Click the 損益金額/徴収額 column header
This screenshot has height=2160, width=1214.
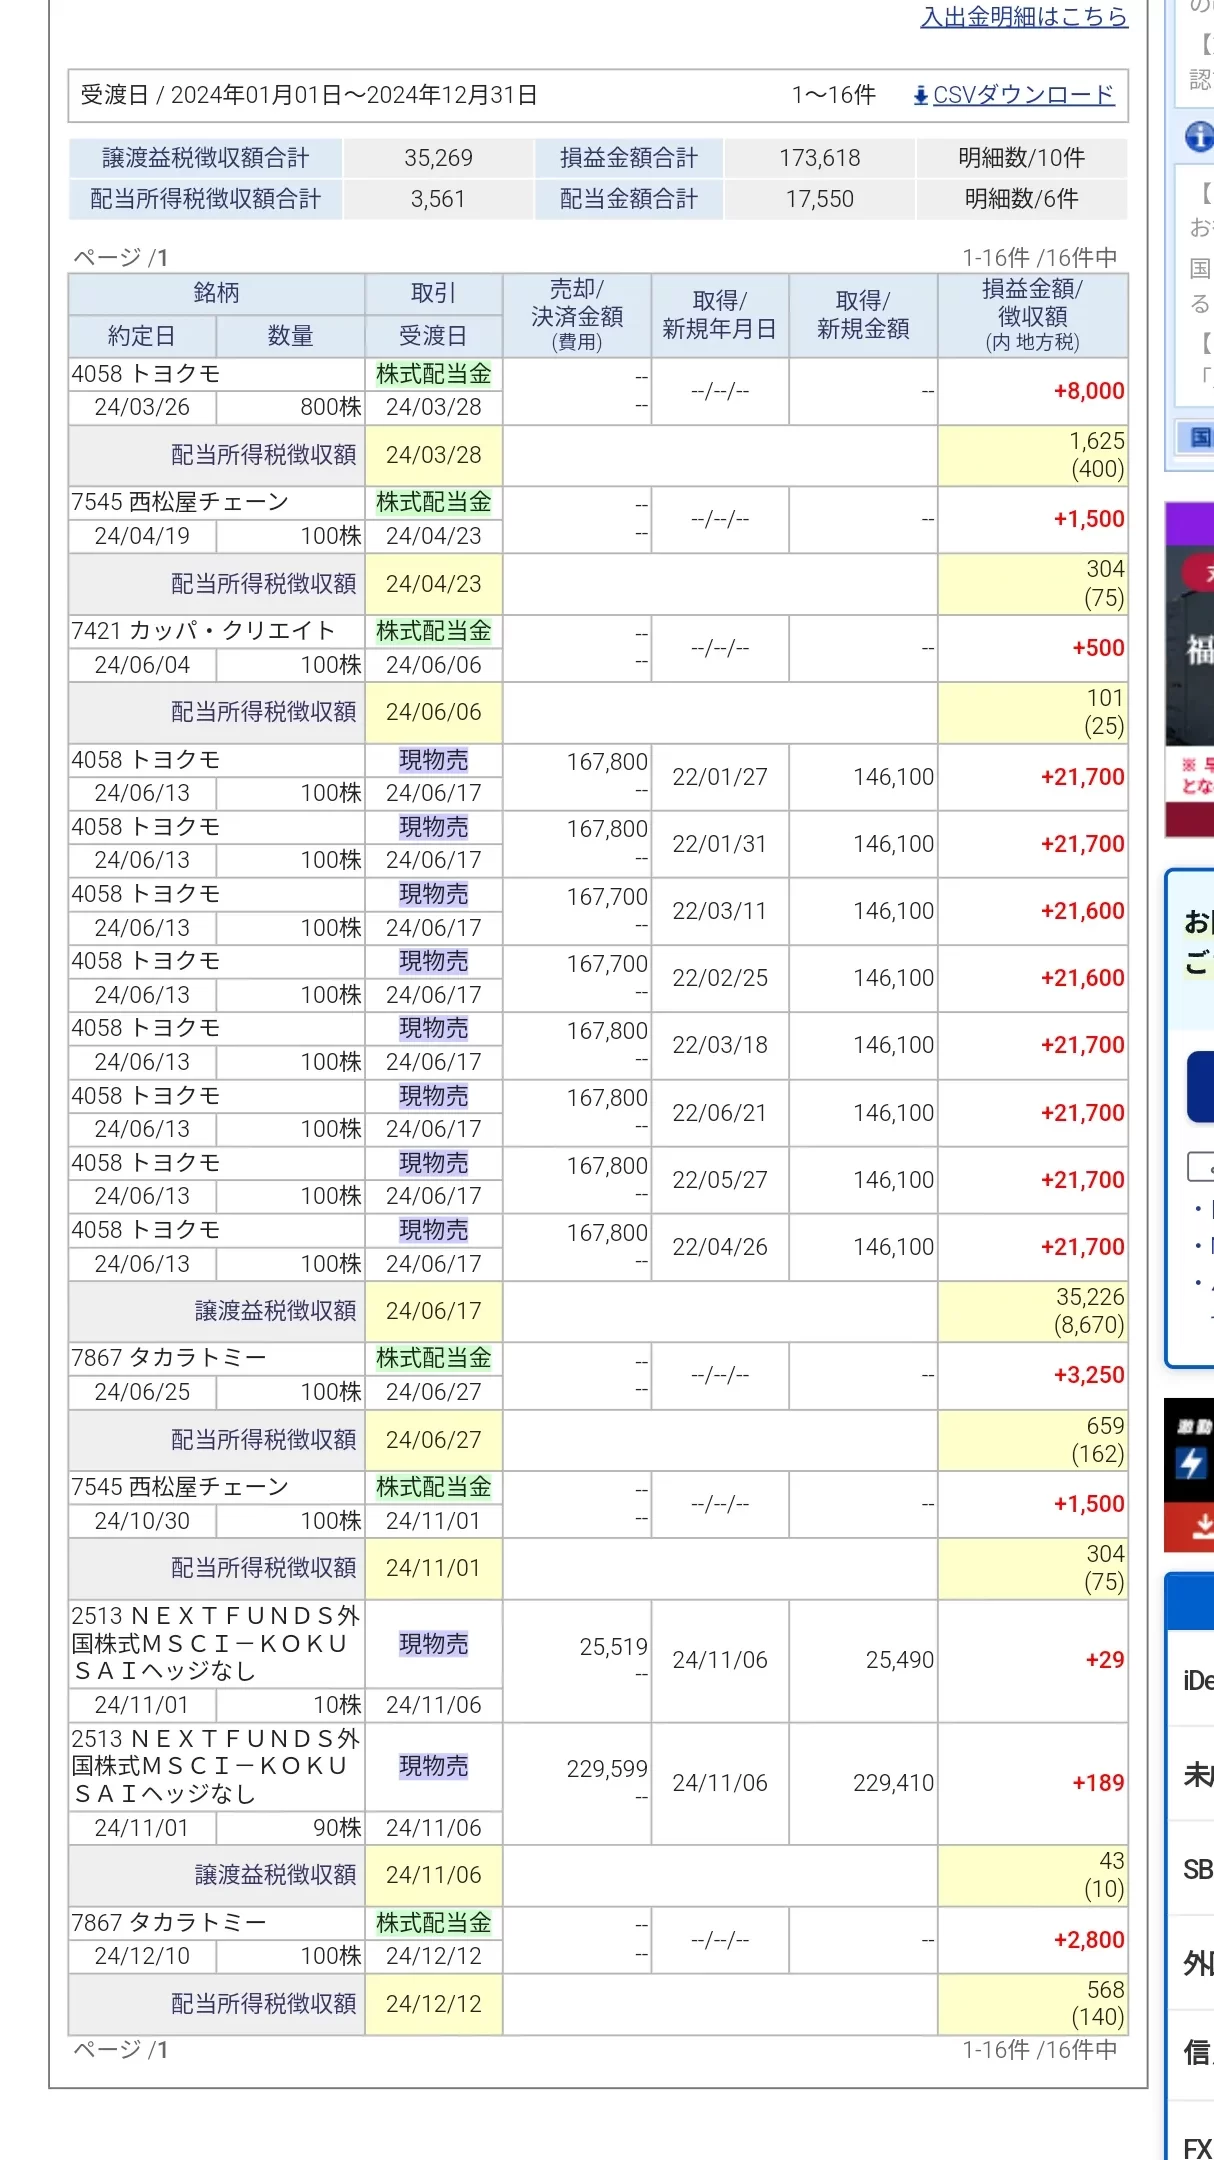tap(1032, 315)
